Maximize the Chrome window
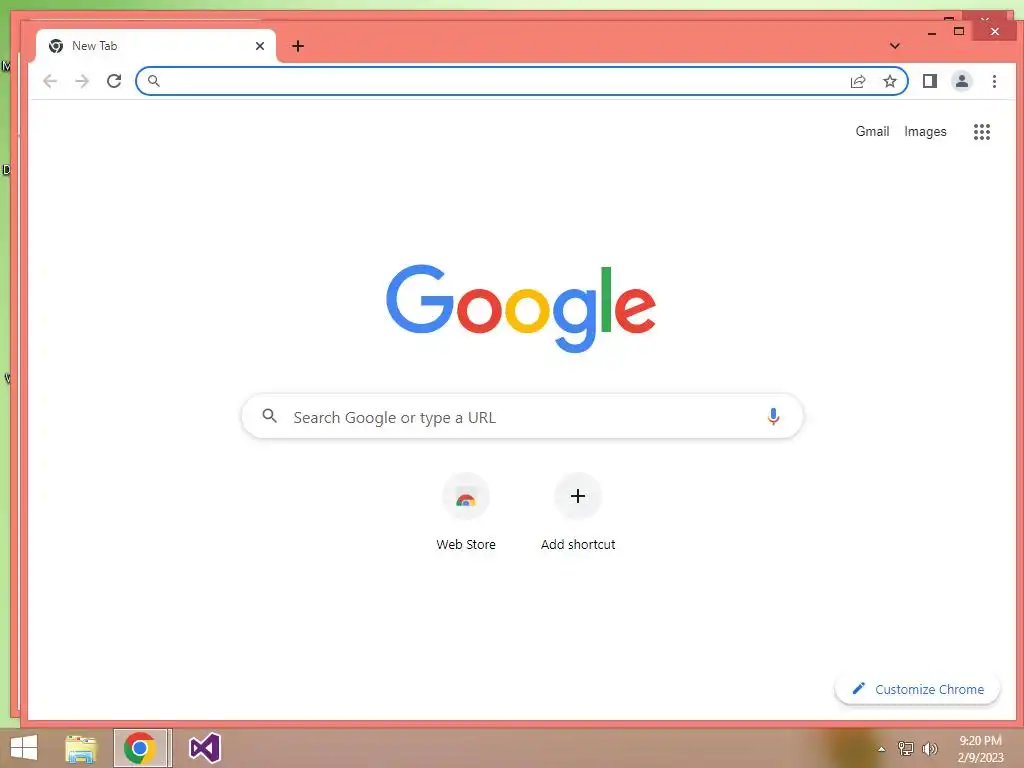This screenshot has width=1024, height=768. pos(959,31)
